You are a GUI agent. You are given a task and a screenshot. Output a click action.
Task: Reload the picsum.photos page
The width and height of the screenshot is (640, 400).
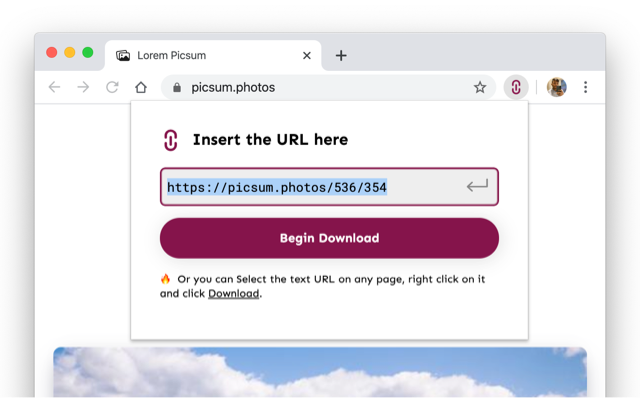[x=112, y=87]
